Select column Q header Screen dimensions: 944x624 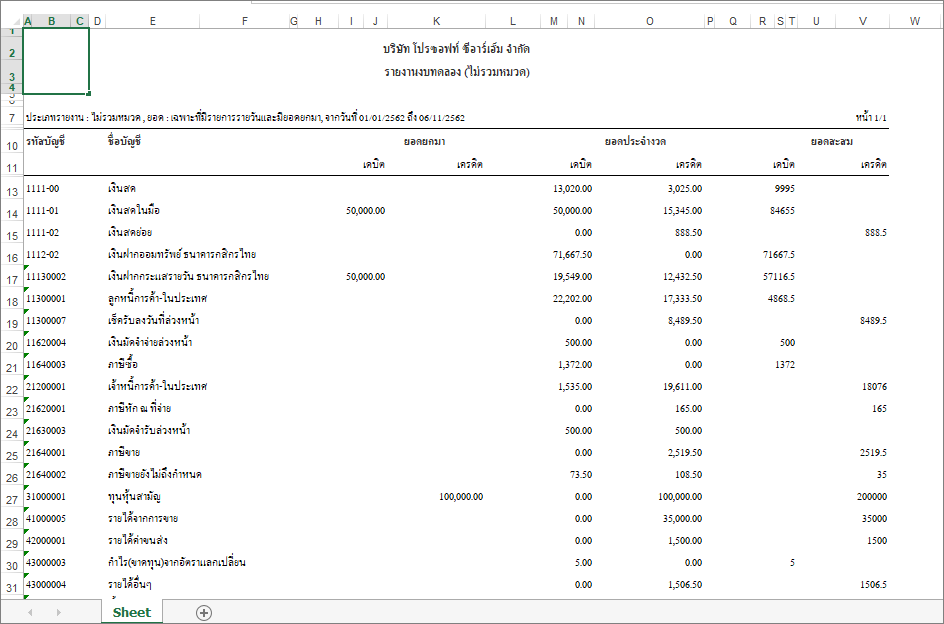(x=733, y=21)
